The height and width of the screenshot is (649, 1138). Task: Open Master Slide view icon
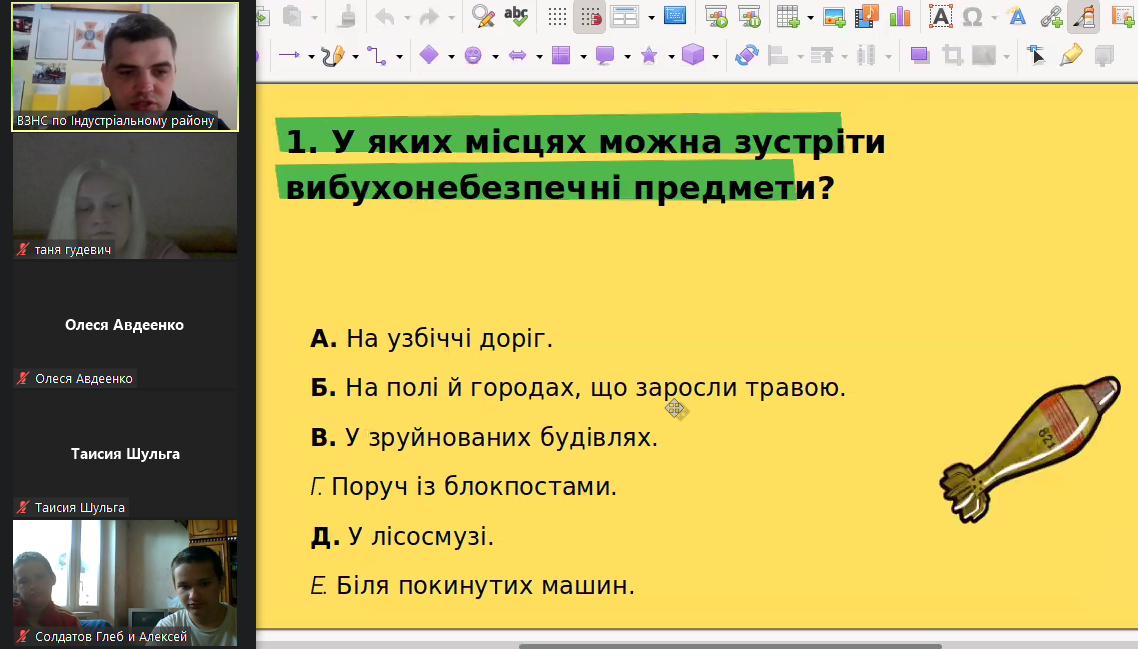pos(675,16)
